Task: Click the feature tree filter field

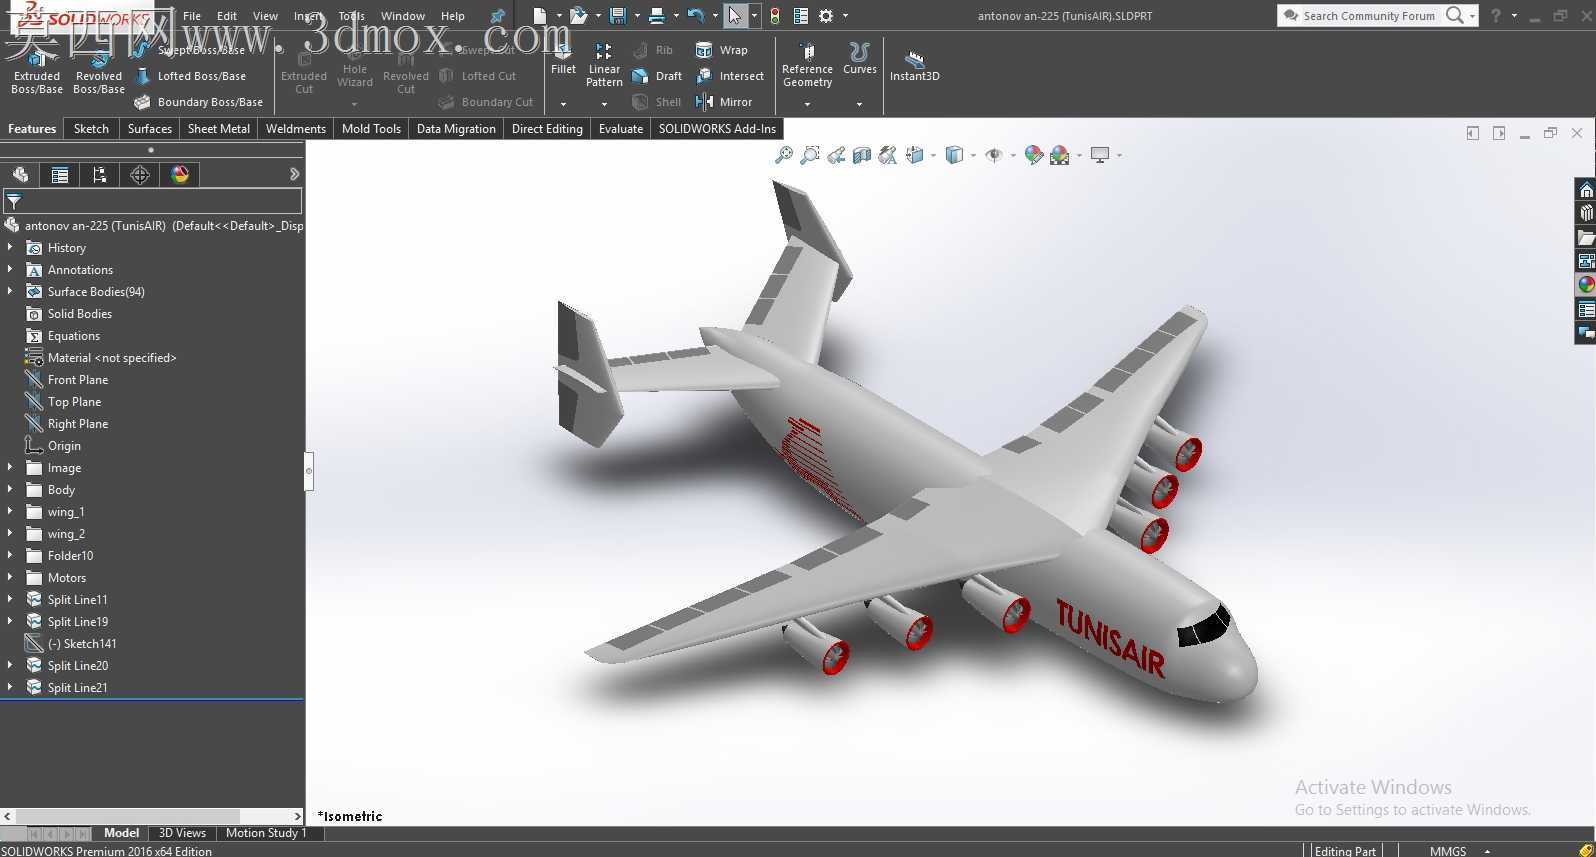Action: 152,201
